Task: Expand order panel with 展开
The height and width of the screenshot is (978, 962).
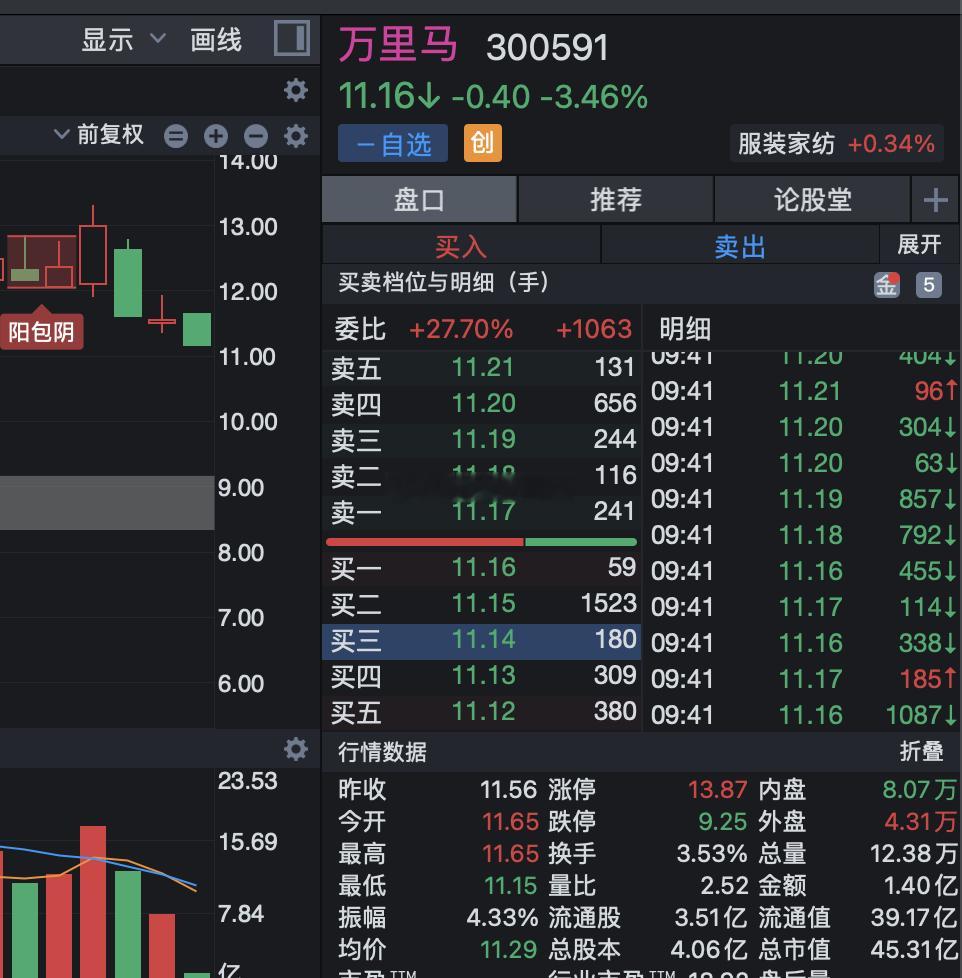Action: [x=918, y=244]
